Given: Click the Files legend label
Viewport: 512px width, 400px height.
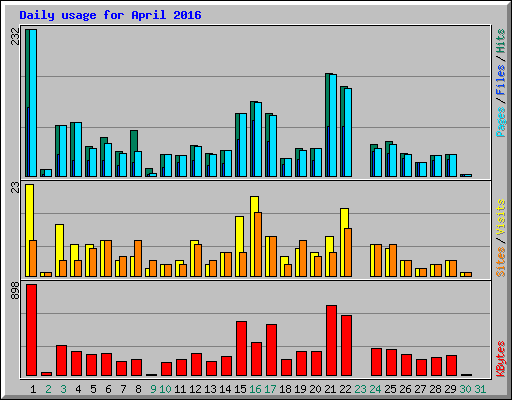Looking at the screenshot, I should [x=500, y=79].
